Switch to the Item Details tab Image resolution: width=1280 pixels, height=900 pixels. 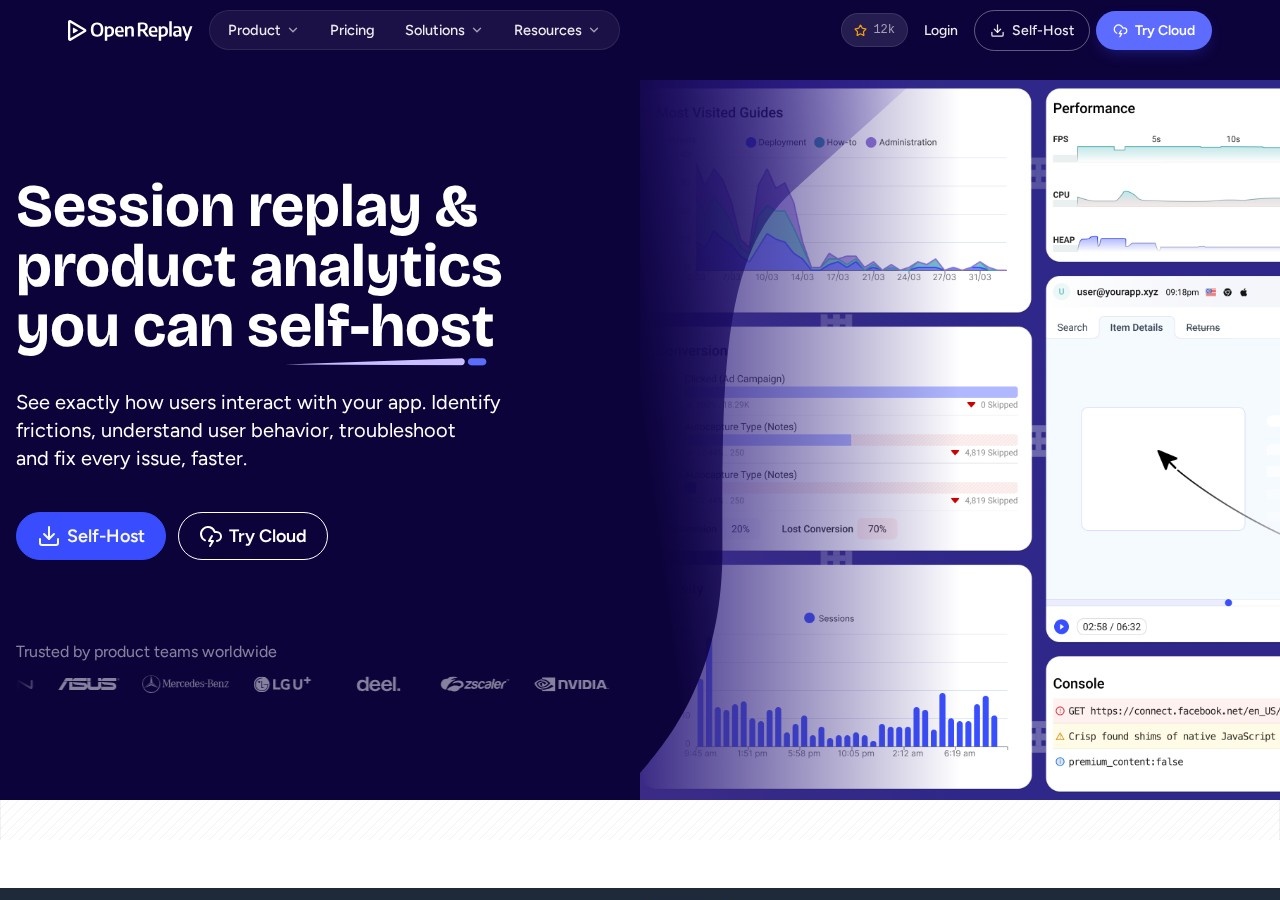coord(1136,327)
